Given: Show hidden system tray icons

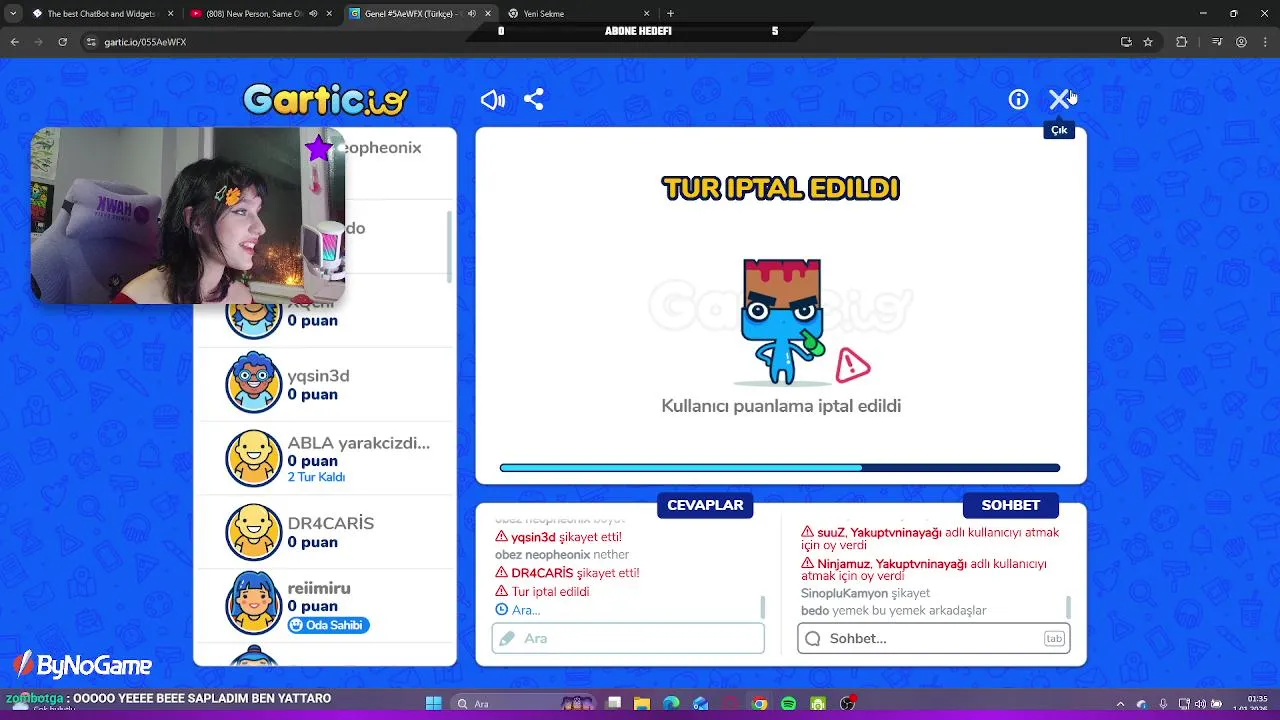Looking at the screenshot, I should tap(1120, 704).
